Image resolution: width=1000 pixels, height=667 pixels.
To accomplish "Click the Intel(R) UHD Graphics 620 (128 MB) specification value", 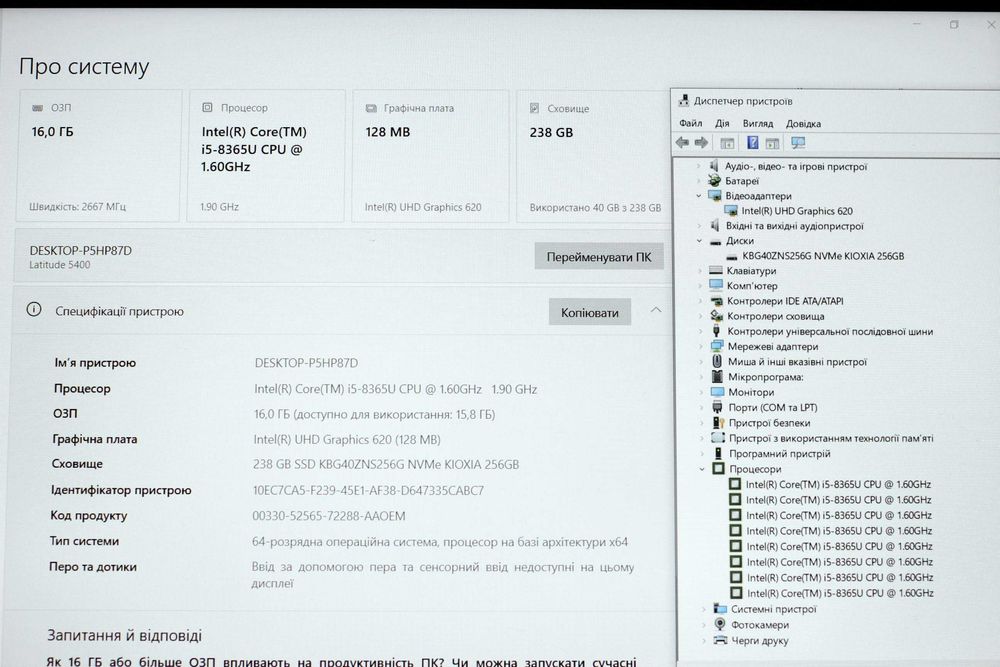I will tap(347, 439).
